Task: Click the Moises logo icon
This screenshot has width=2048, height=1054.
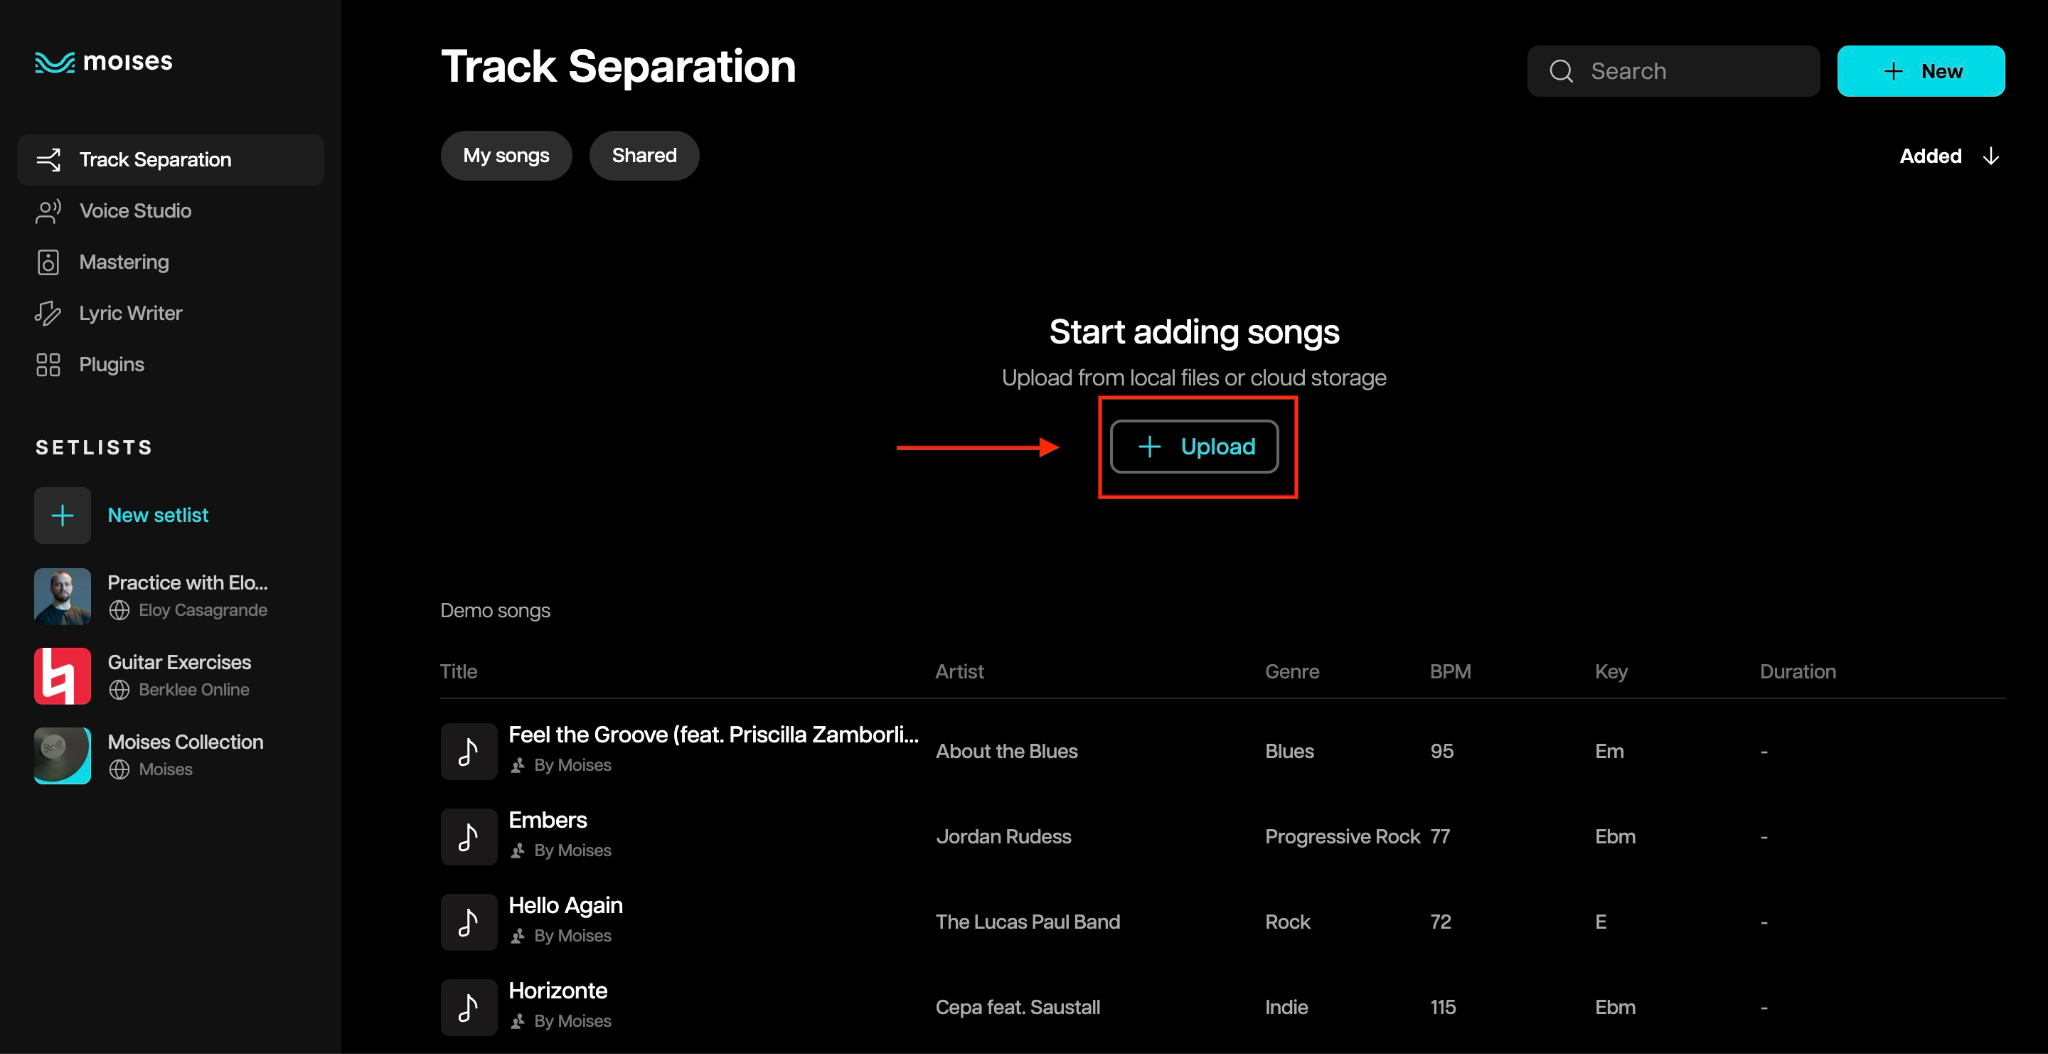Action: [x=55, y=62]
